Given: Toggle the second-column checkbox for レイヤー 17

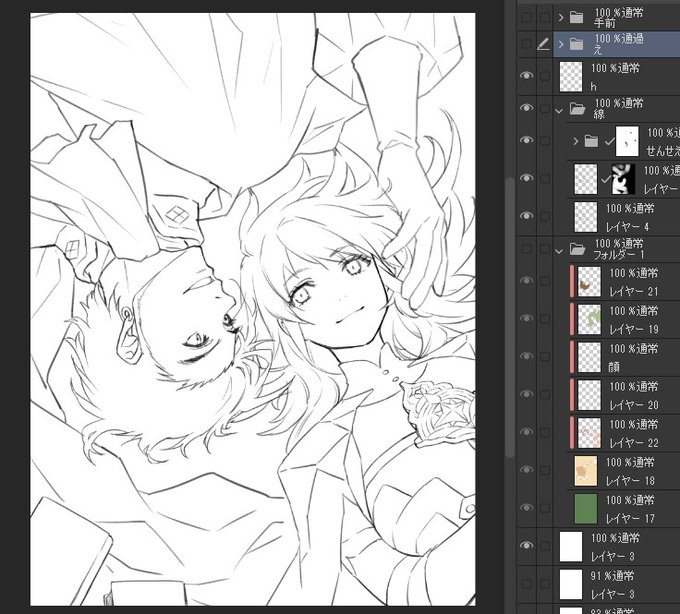Looking at the screenshot, I should [545, 508].
